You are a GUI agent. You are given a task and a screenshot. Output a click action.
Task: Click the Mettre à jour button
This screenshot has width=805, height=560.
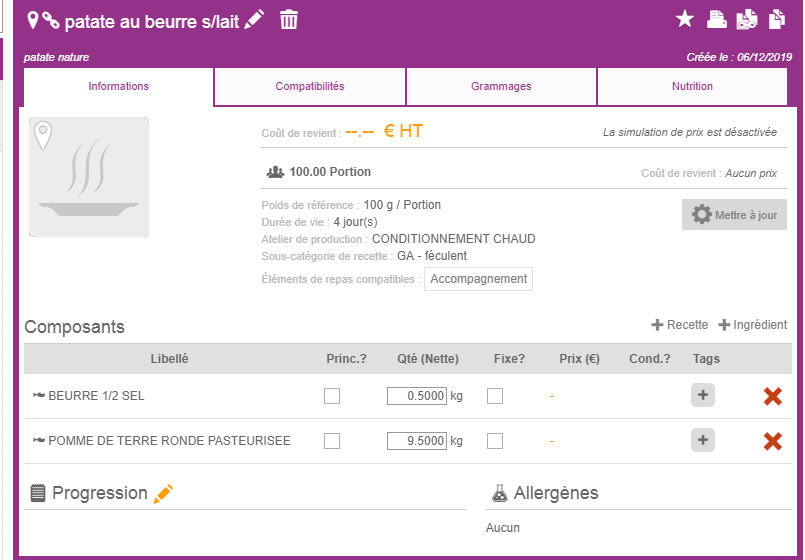click(x=734, y=215)
